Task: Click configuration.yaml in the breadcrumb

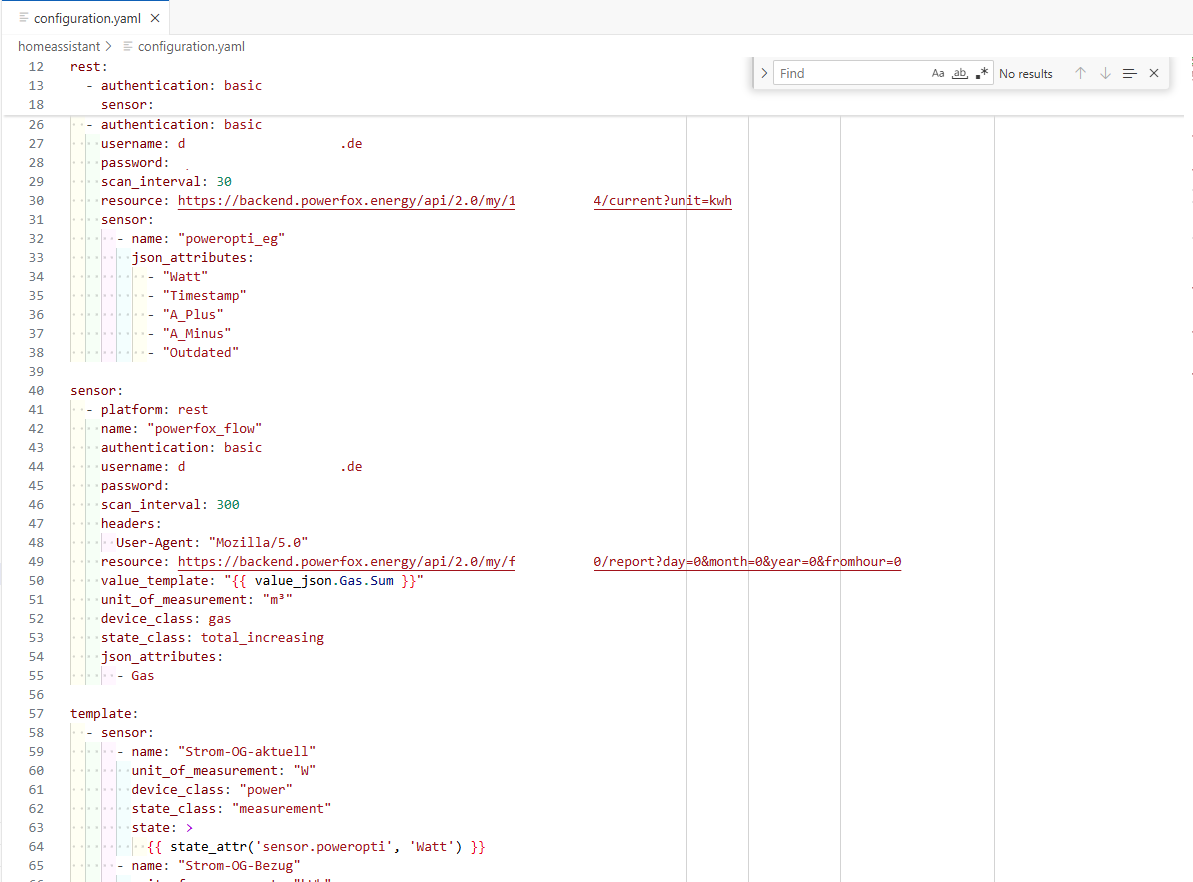Action: coord(191,46)
